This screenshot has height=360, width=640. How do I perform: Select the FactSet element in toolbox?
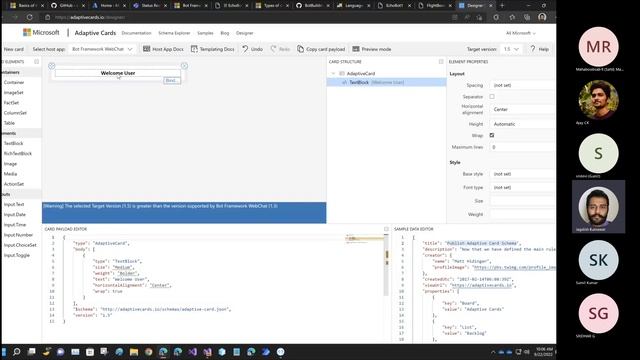(11, 103)
